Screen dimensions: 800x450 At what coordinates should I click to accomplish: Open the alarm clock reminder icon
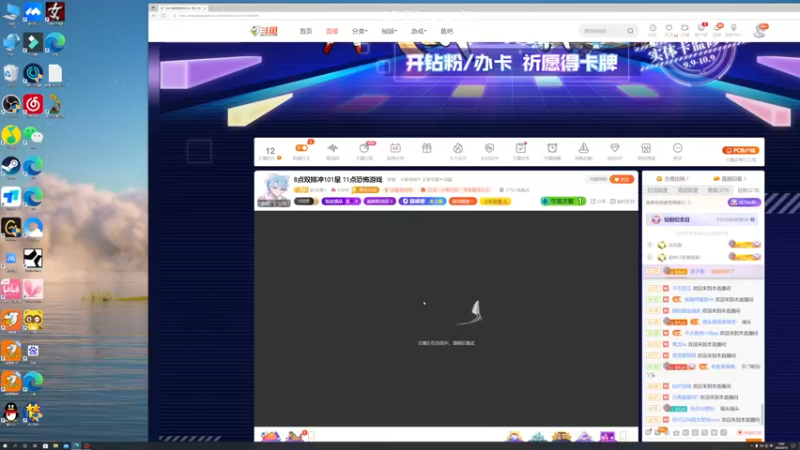pyautogui.click(x=552, y=148)
